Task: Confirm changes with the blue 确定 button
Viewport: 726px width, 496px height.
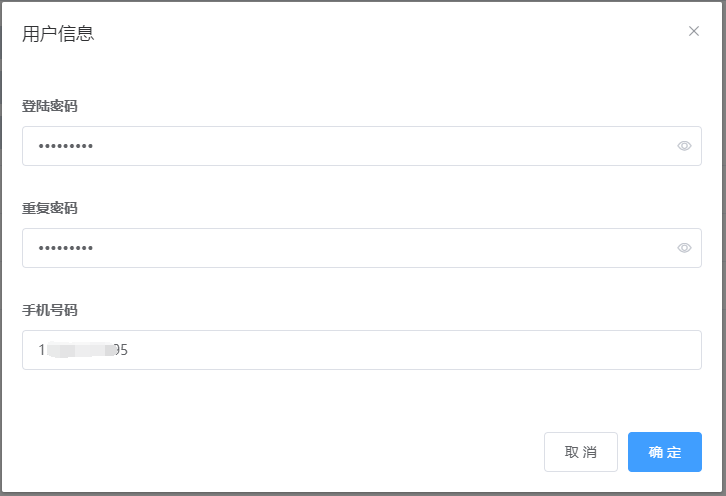Action: (x=664, y=452)
